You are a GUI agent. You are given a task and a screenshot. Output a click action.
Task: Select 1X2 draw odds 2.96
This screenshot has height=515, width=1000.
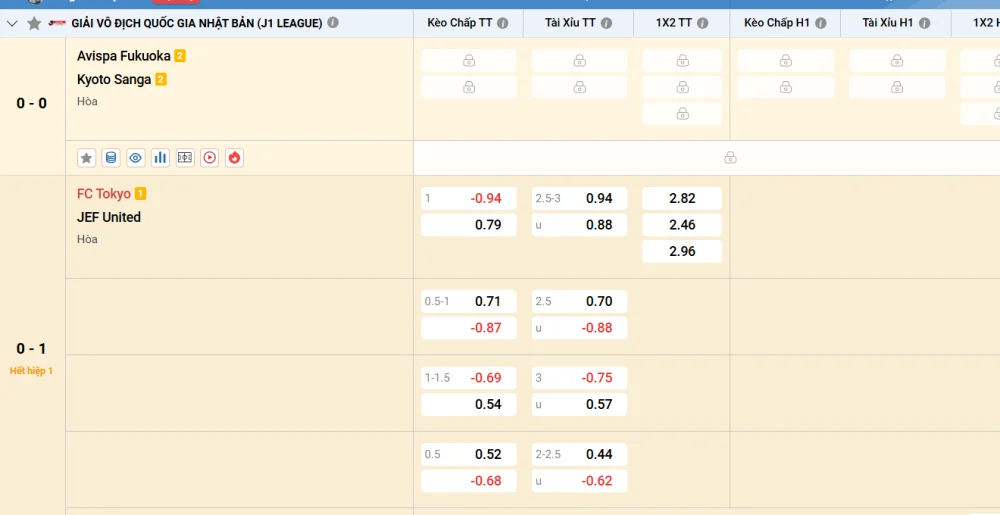click(x=682, y=251)
